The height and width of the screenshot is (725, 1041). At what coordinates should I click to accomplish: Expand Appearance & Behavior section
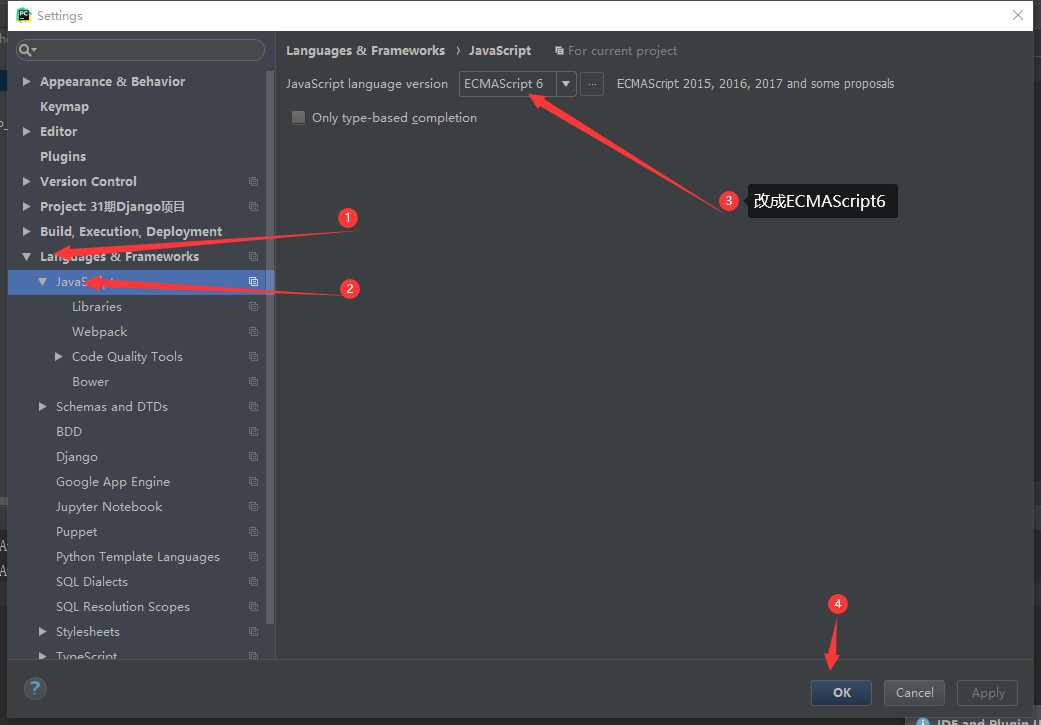coord(27,82)
